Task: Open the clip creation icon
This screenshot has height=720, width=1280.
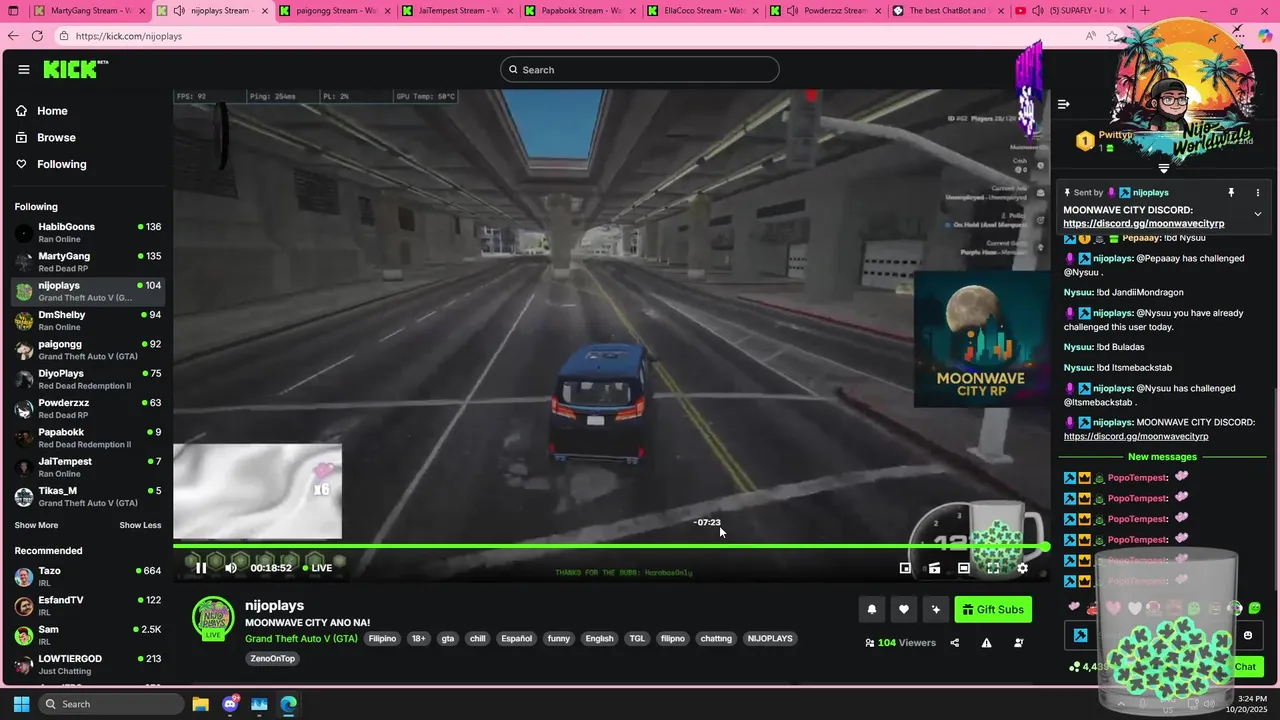Action: 934,568
